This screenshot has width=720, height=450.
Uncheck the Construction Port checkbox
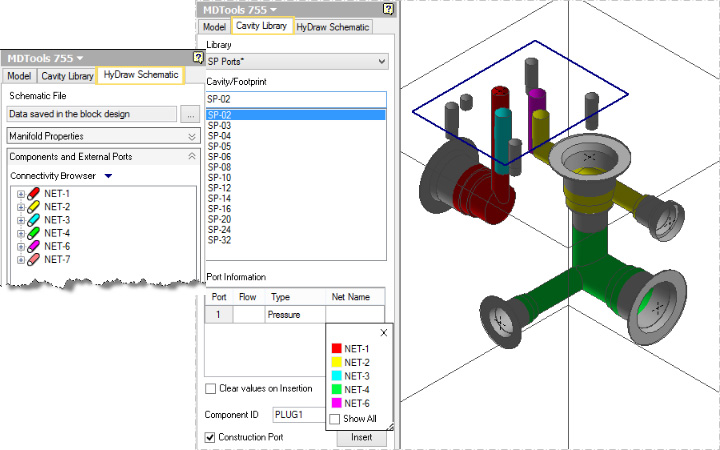(211, 437)
